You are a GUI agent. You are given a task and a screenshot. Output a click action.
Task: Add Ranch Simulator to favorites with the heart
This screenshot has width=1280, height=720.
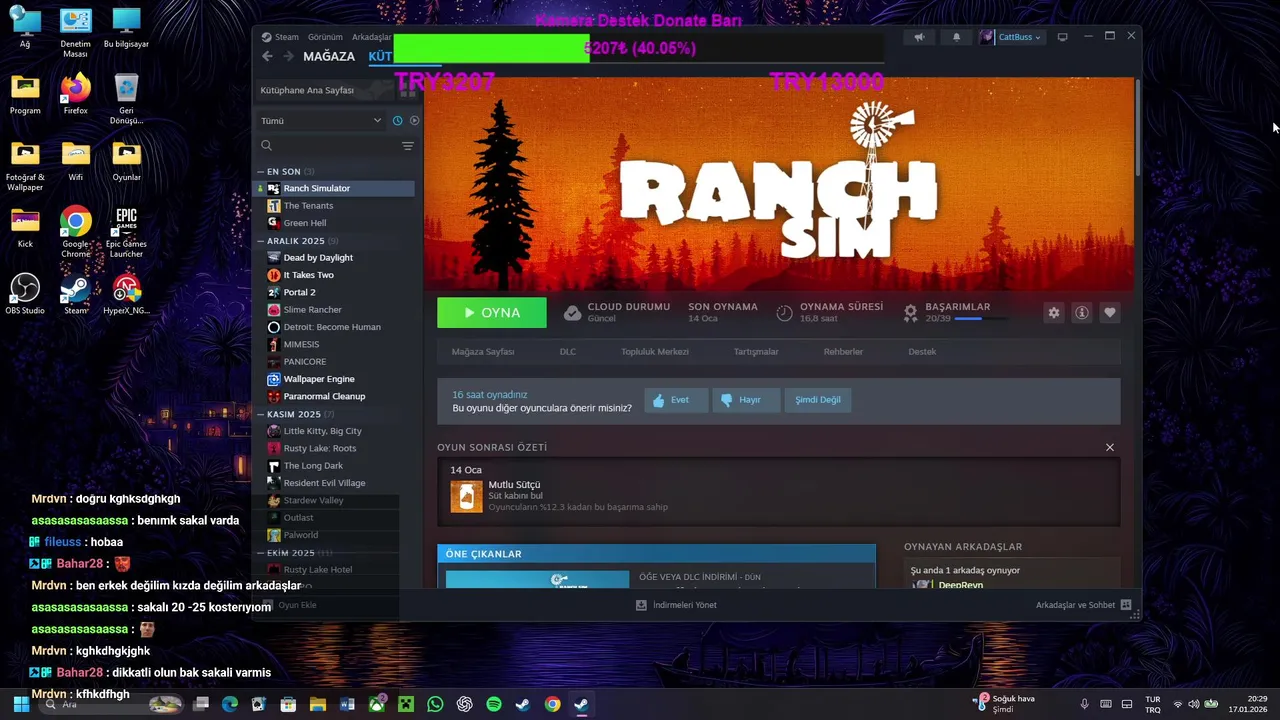pos(1109,313)
